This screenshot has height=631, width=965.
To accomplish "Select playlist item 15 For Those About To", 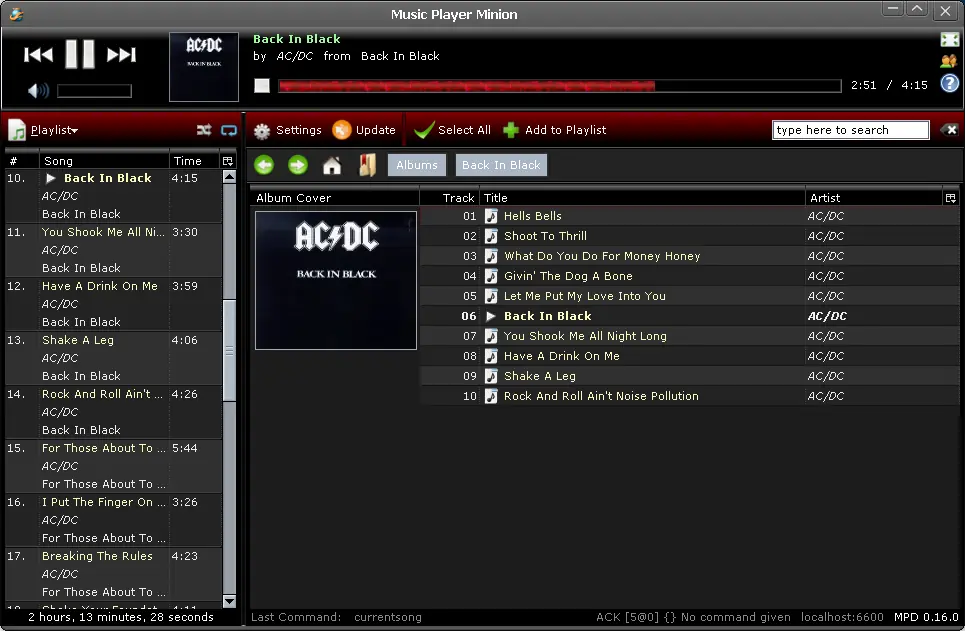I will click(x=113, y=466).
